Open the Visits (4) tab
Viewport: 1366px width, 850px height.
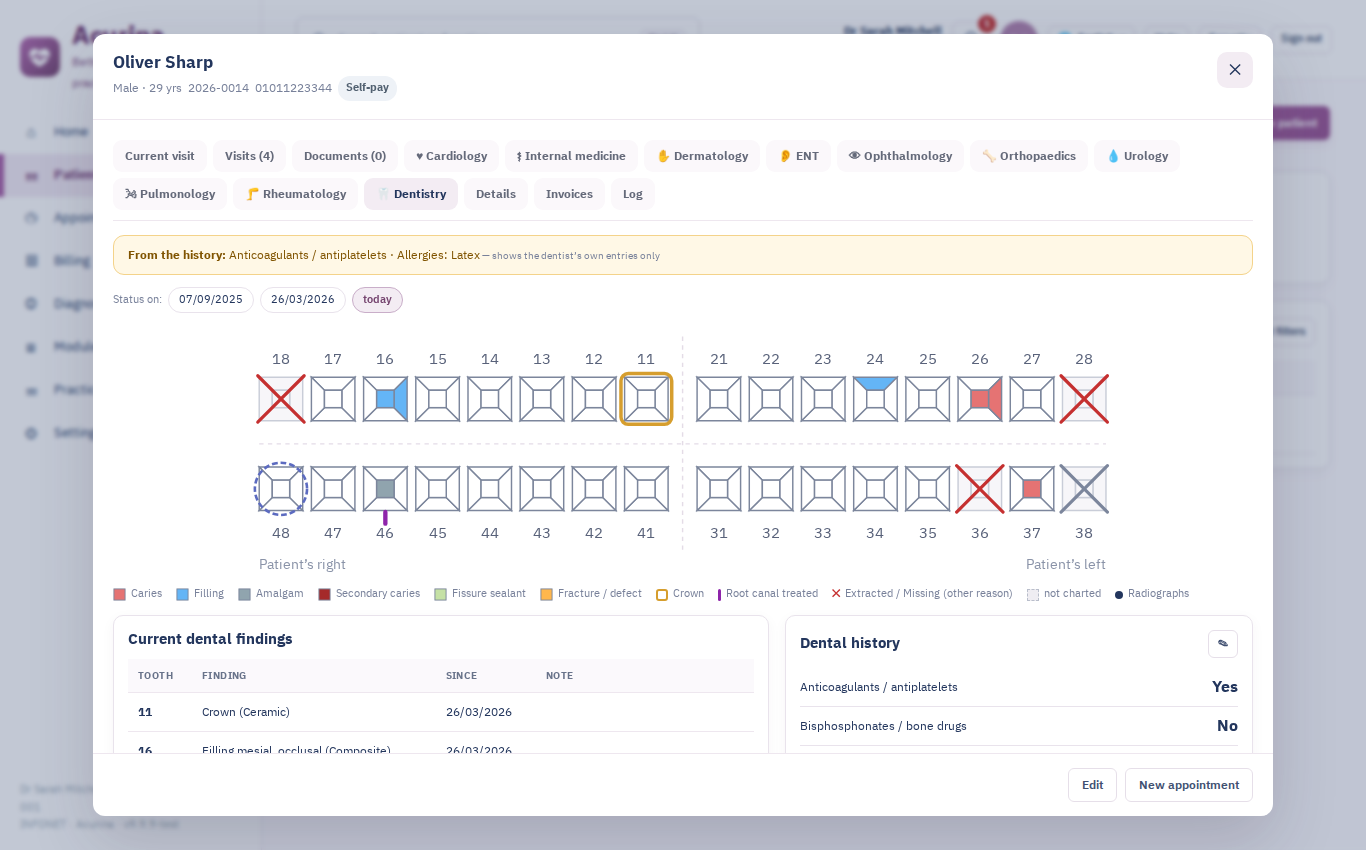click(249, 156)
